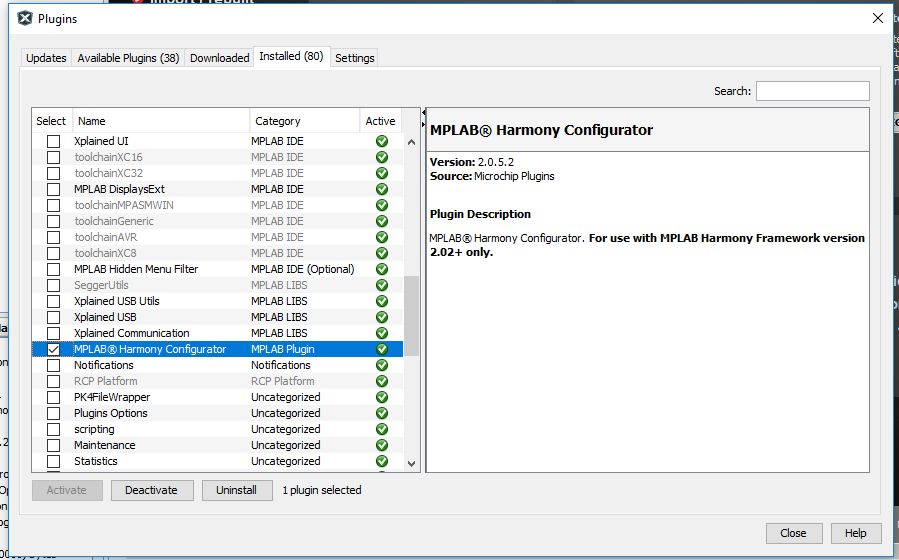Click the scroll up arrow of plugin list

point(411,142)
